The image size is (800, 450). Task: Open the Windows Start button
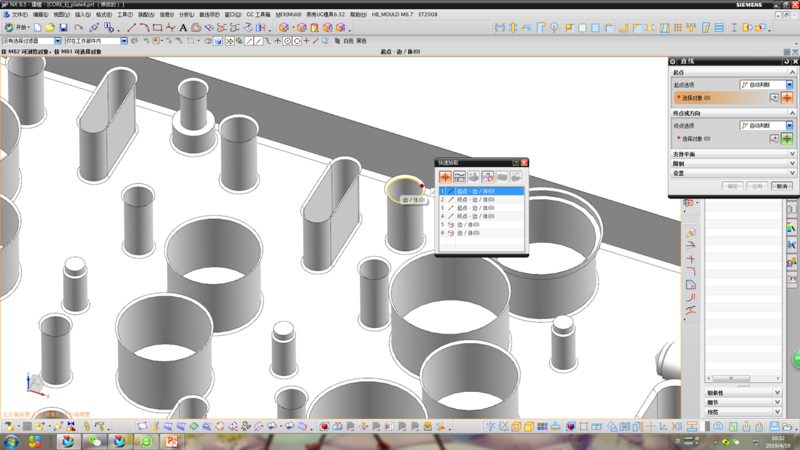(11, 442)
